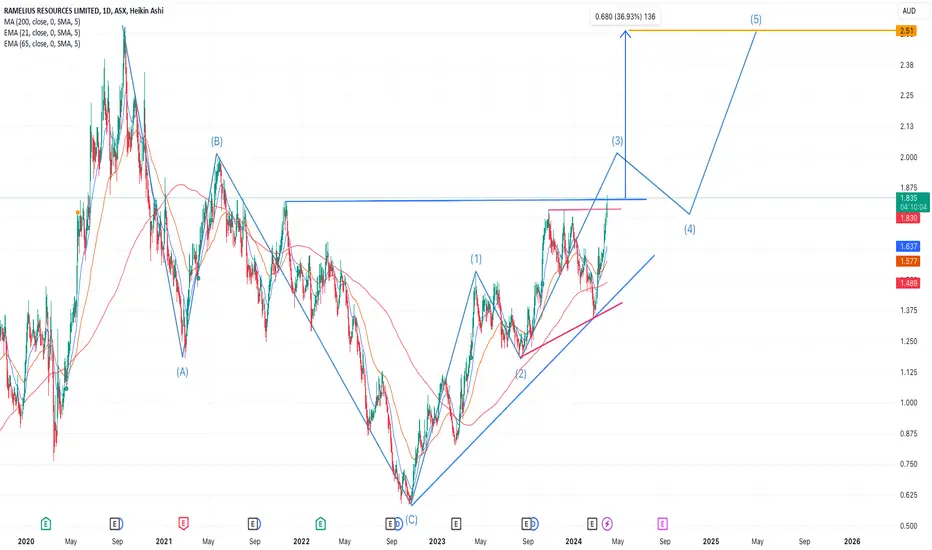The width and height of the screenshot is (932, 550).
Task: Click the 2024 label on time axis
Action: click(x=574, y=541)
